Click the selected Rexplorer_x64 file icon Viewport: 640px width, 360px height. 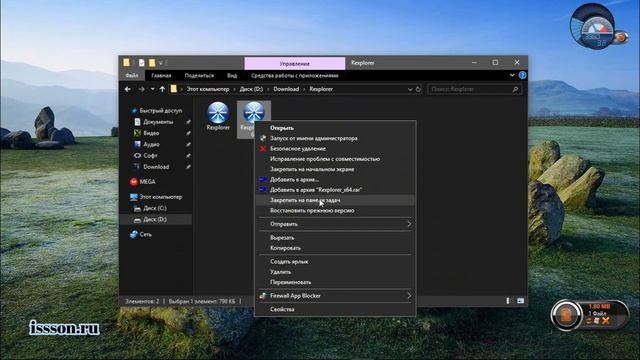pyautogui.click(x=253, y=112)
